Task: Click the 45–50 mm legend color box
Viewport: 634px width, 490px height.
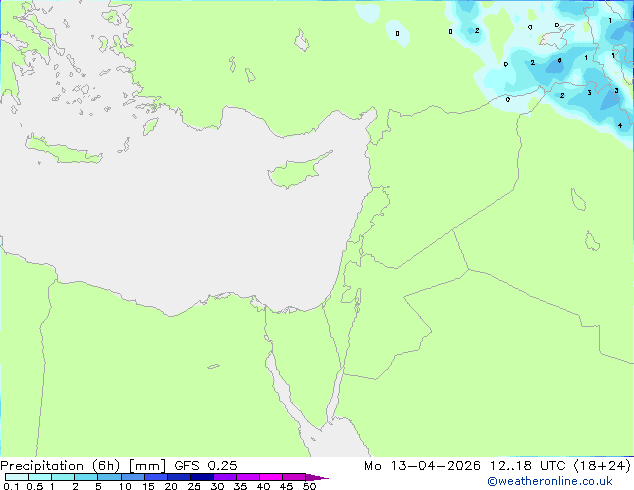Action: click(294, 477)
